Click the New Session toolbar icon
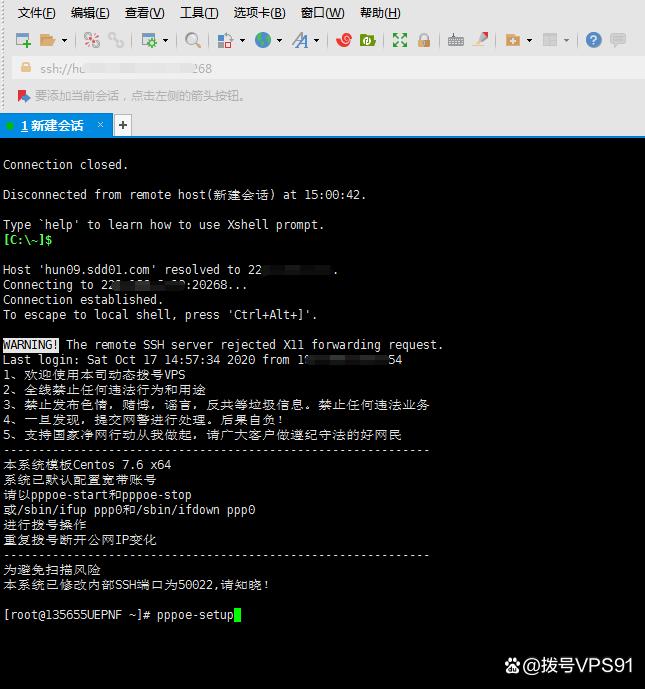 [23, 40]
